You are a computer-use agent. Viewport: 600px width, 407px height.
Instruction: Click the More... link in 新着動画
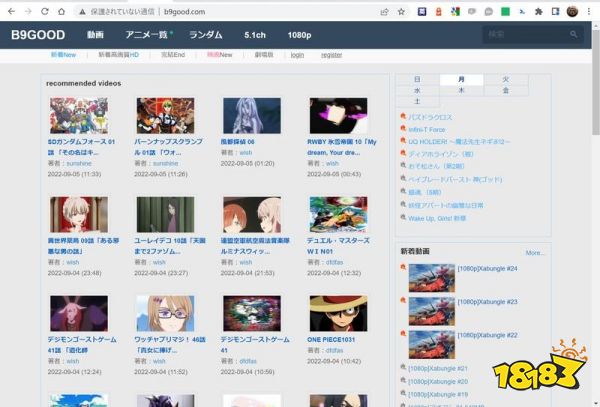pyautogui.click(x=535, y=253)
